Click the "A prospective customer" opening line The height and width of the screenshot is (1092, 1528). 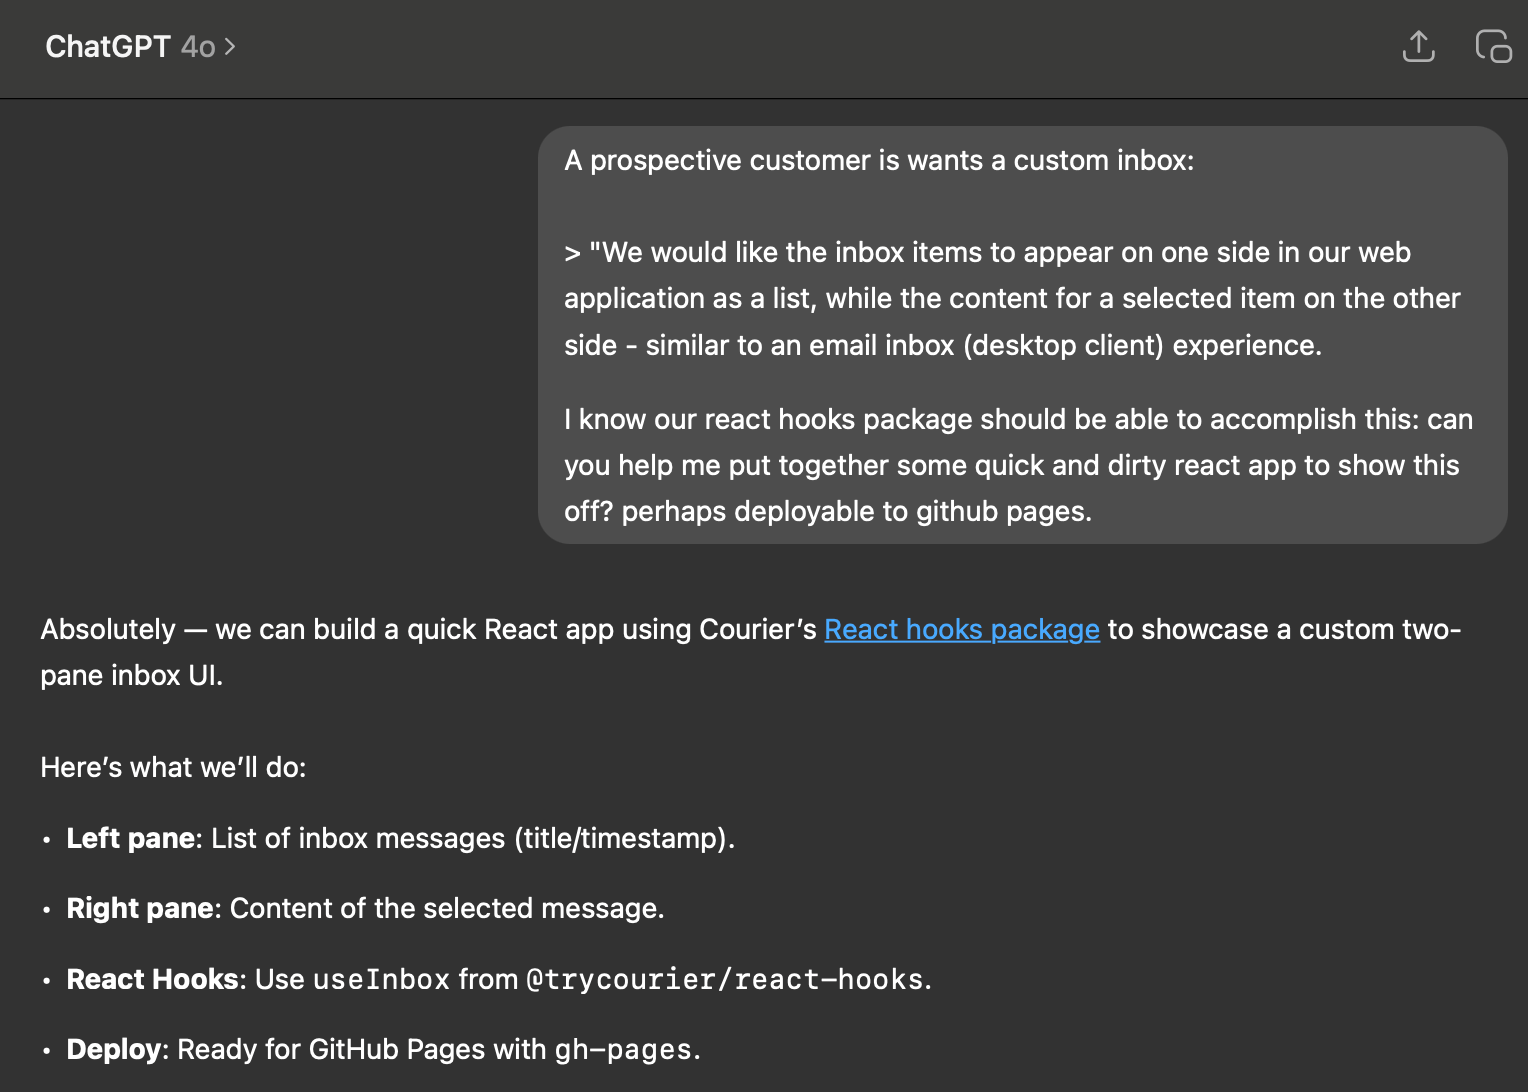click(879, 161)
